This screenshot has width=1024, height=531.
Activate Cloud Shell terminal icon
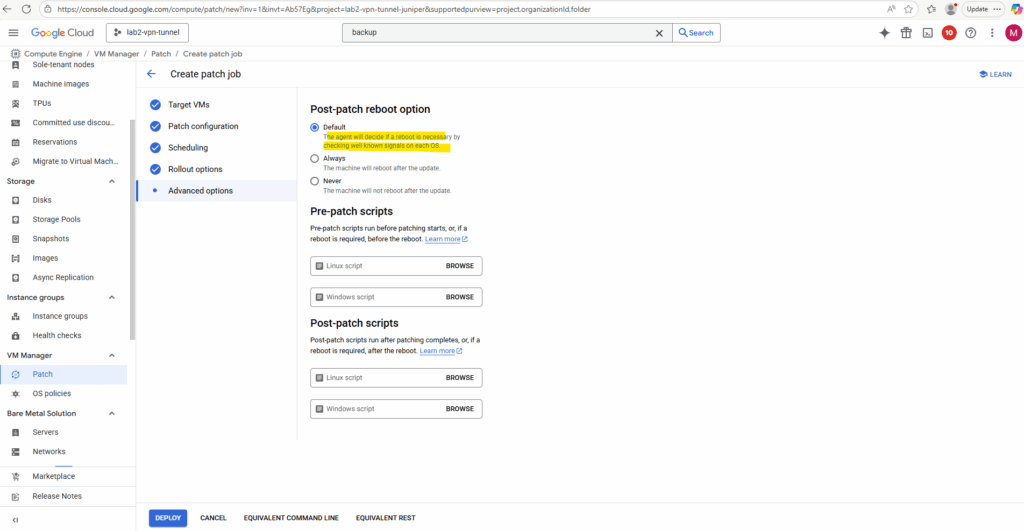coord(927,33)
